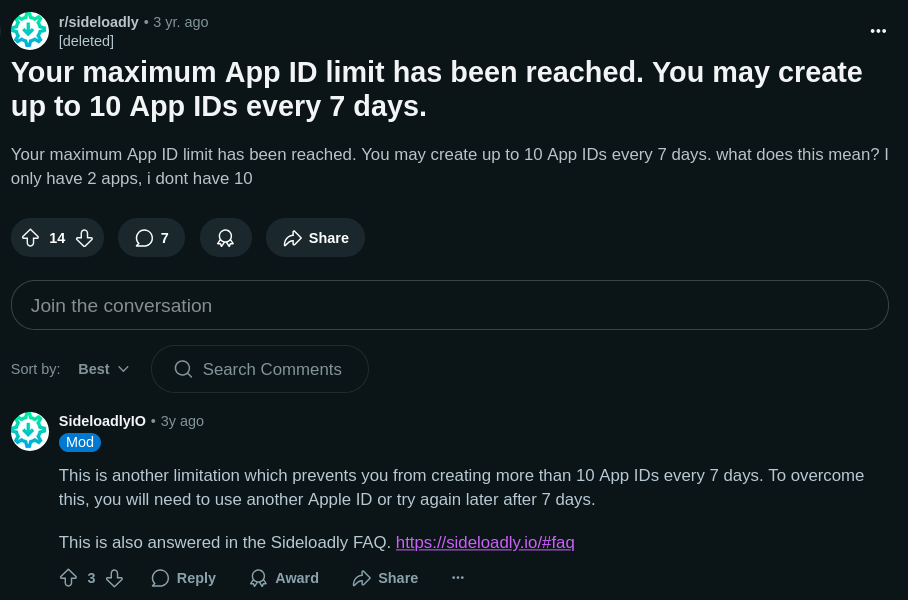Visit the SideloadlyIO user profile name
908x600 pixels.
[x=102, y=421]
